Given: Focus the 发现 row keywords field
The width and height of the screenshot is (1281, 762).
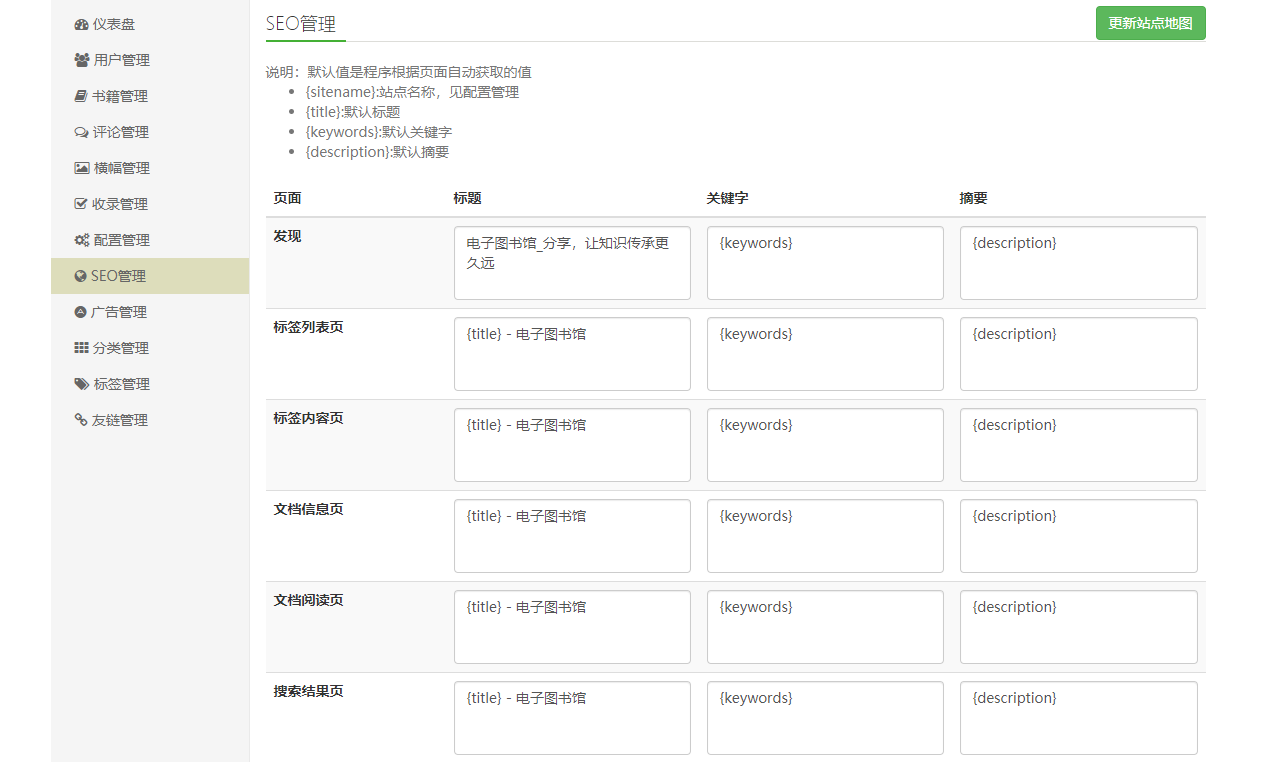Looking at the screenshot, I should click(x=825, y=263).
